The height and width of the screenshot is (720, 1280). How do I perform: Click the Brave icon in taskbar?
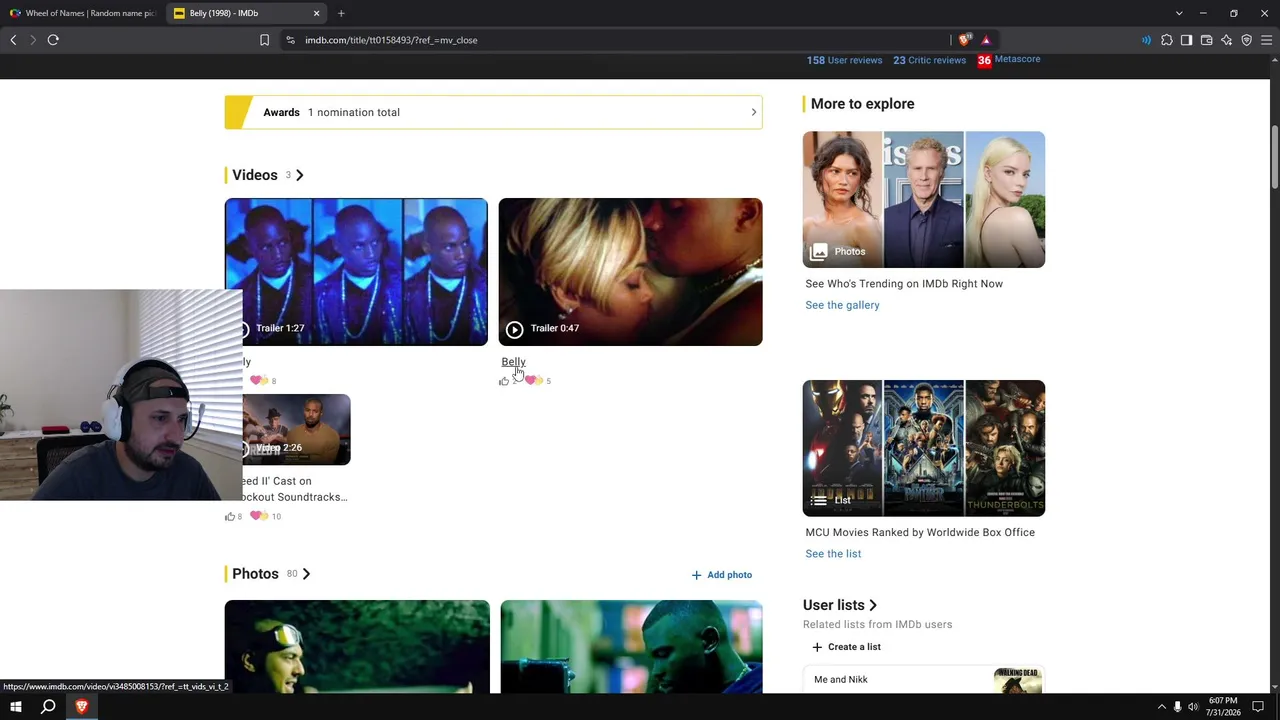click(82, 707)
